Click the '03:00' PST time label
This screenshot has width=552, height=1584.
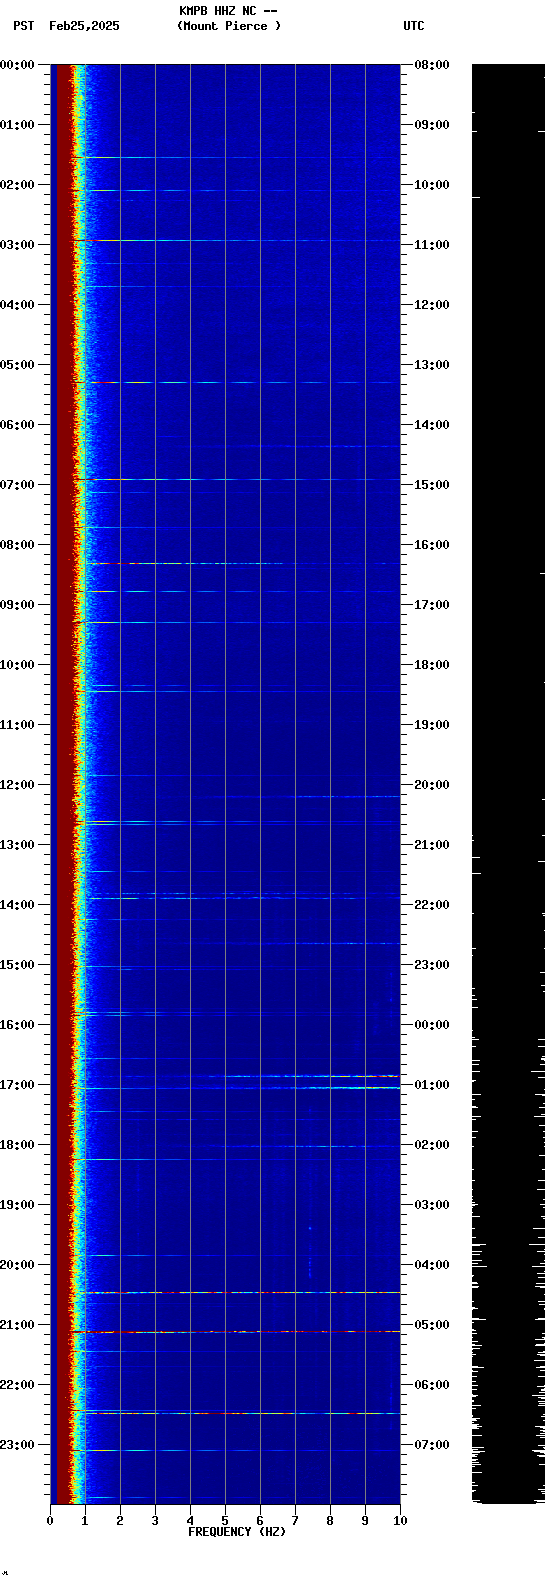coord(18,245)
